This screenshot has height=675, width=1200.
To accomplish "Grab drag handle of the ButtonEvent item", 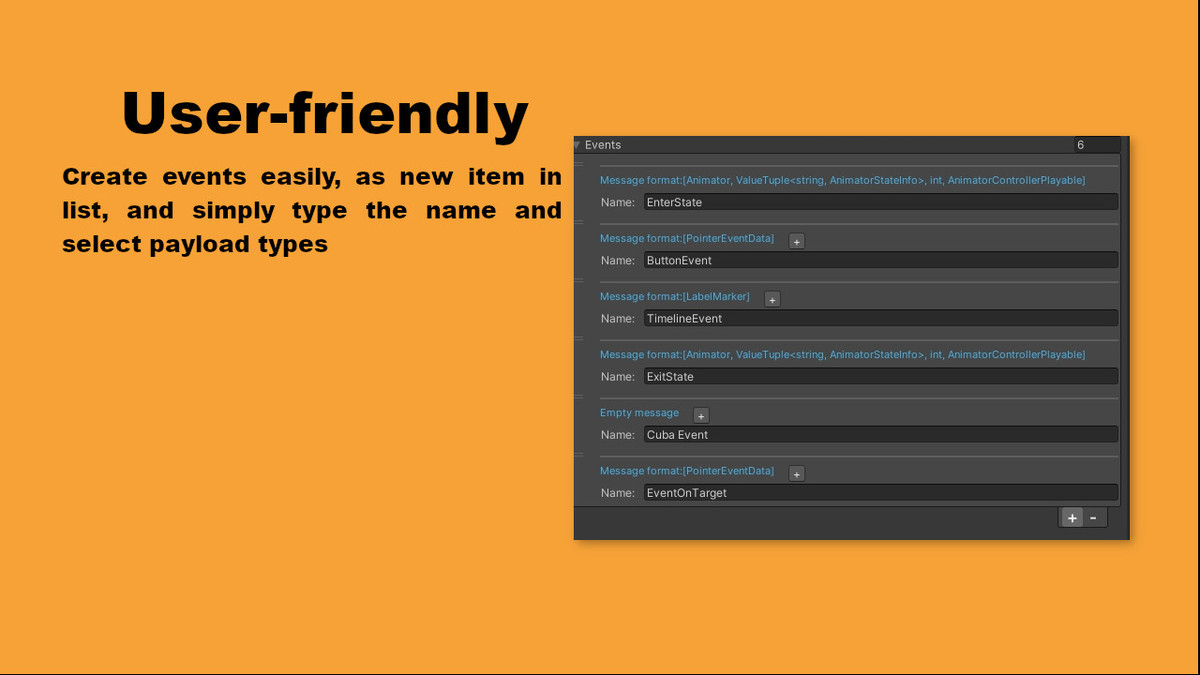I will tap(579, 222).
